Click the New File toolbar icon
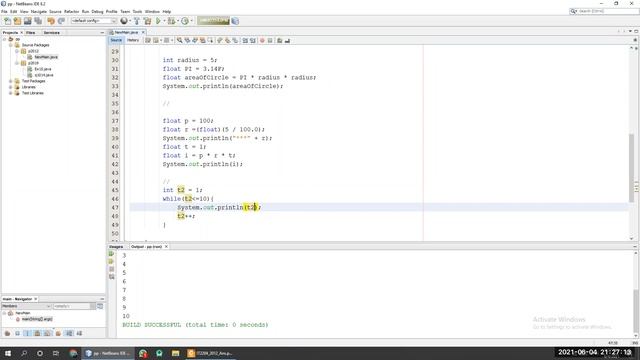This screenshot has height=360, width=640. pos(7,21)
